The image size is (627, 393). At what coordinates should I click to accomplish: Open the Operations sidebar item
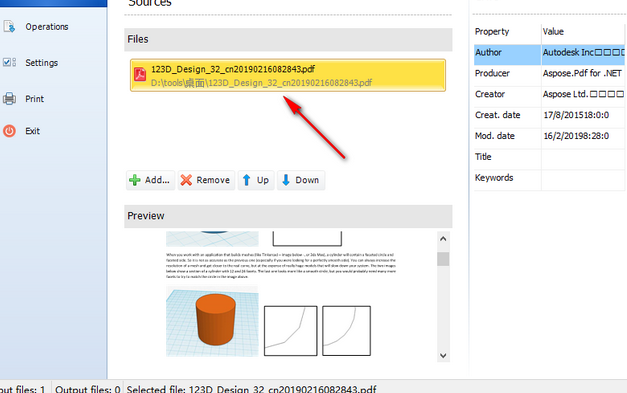[x=47, y=27]
